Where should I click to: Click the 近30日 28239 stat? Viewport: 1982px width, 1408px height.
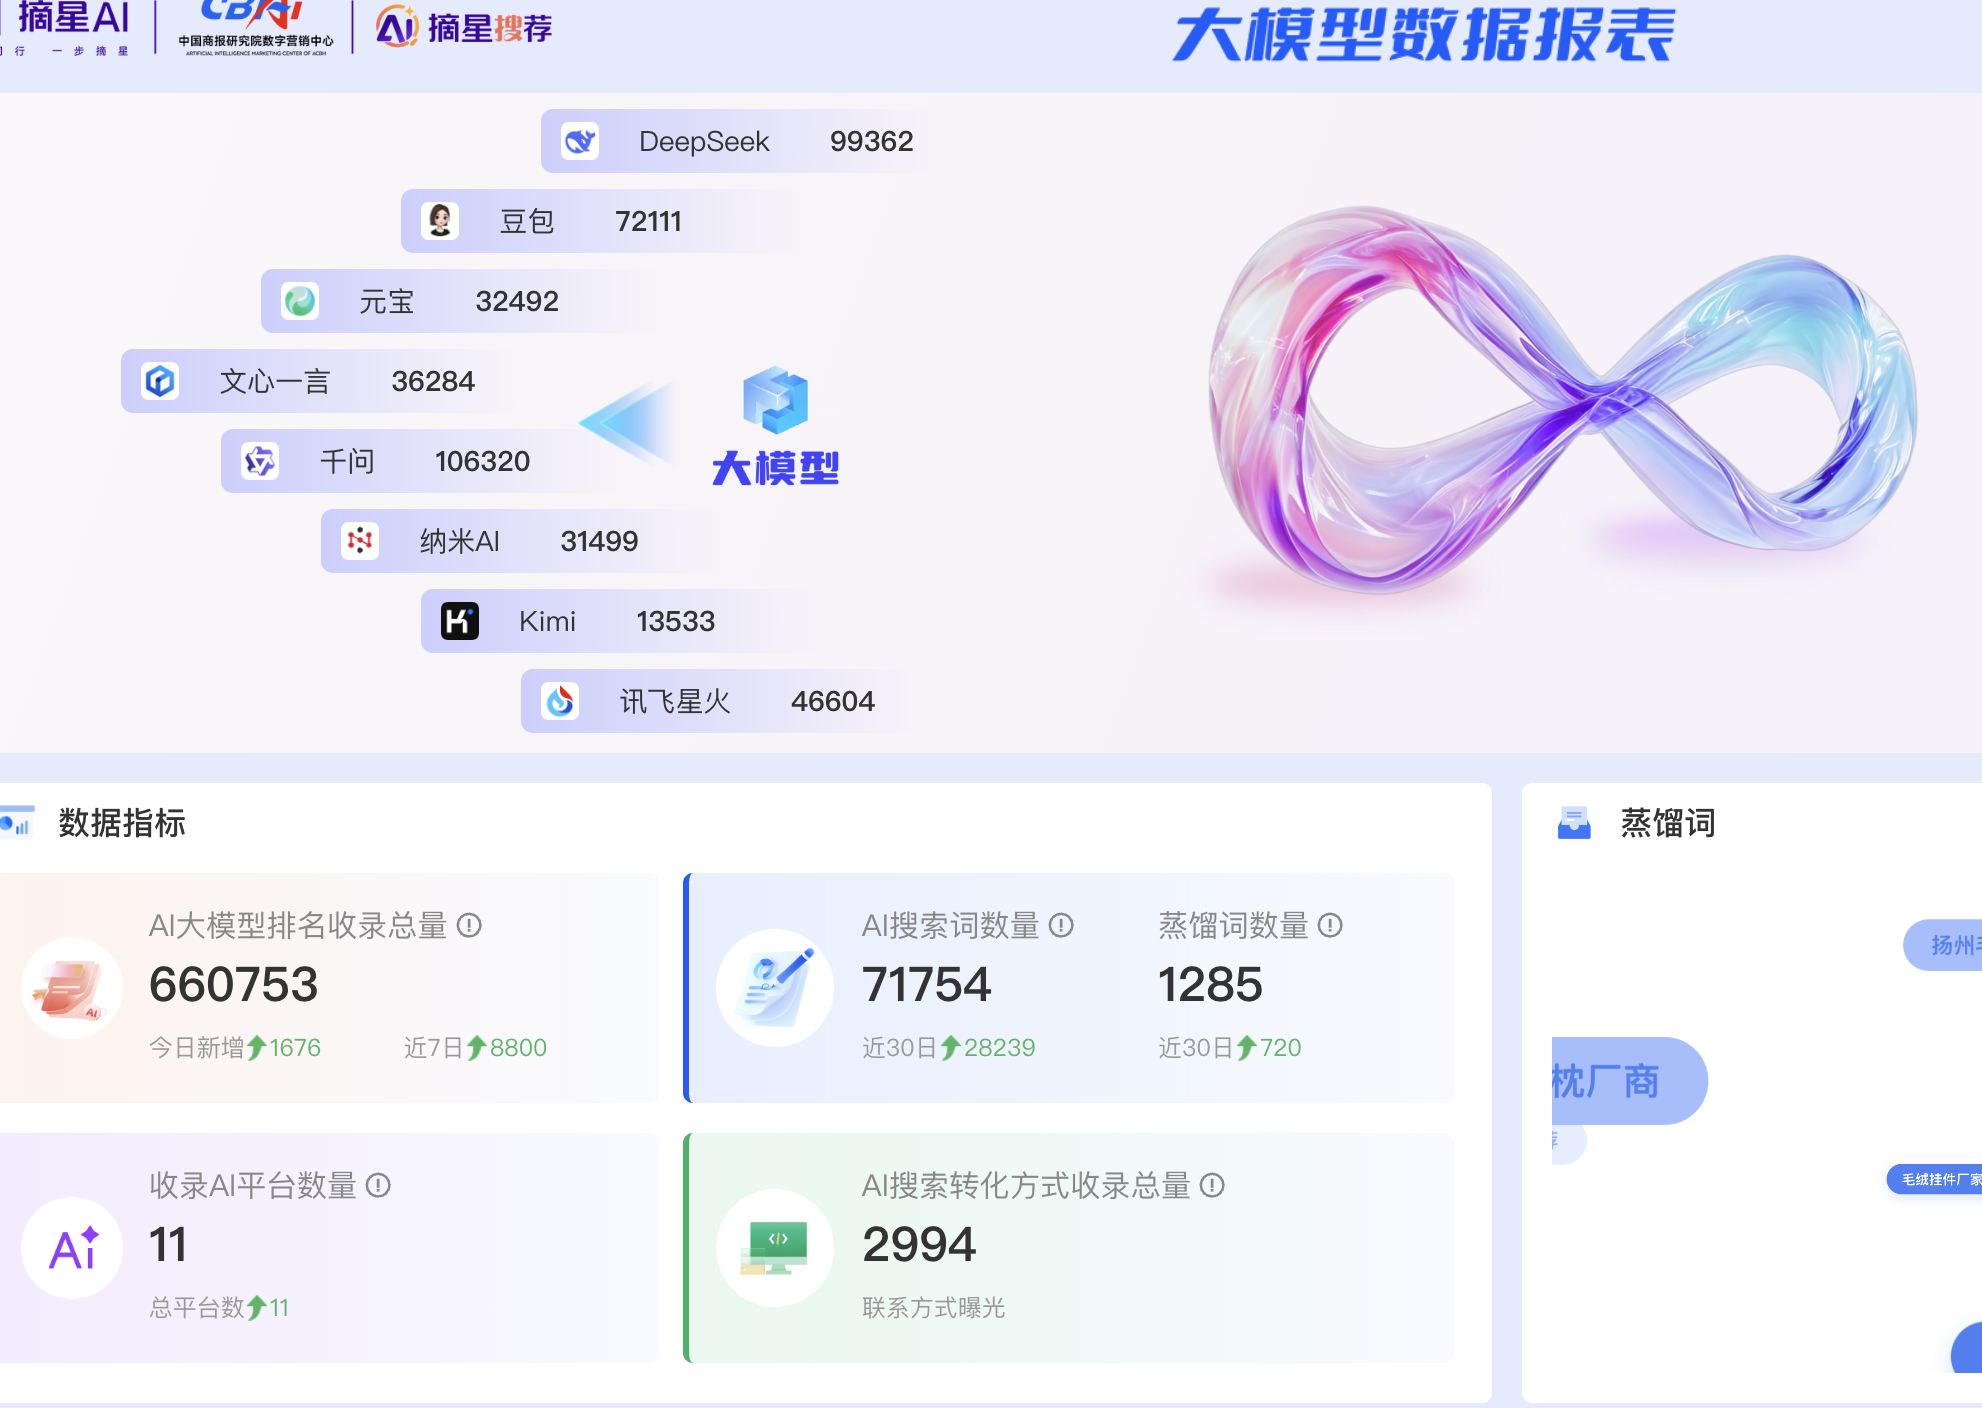(x=949, y=1047)
